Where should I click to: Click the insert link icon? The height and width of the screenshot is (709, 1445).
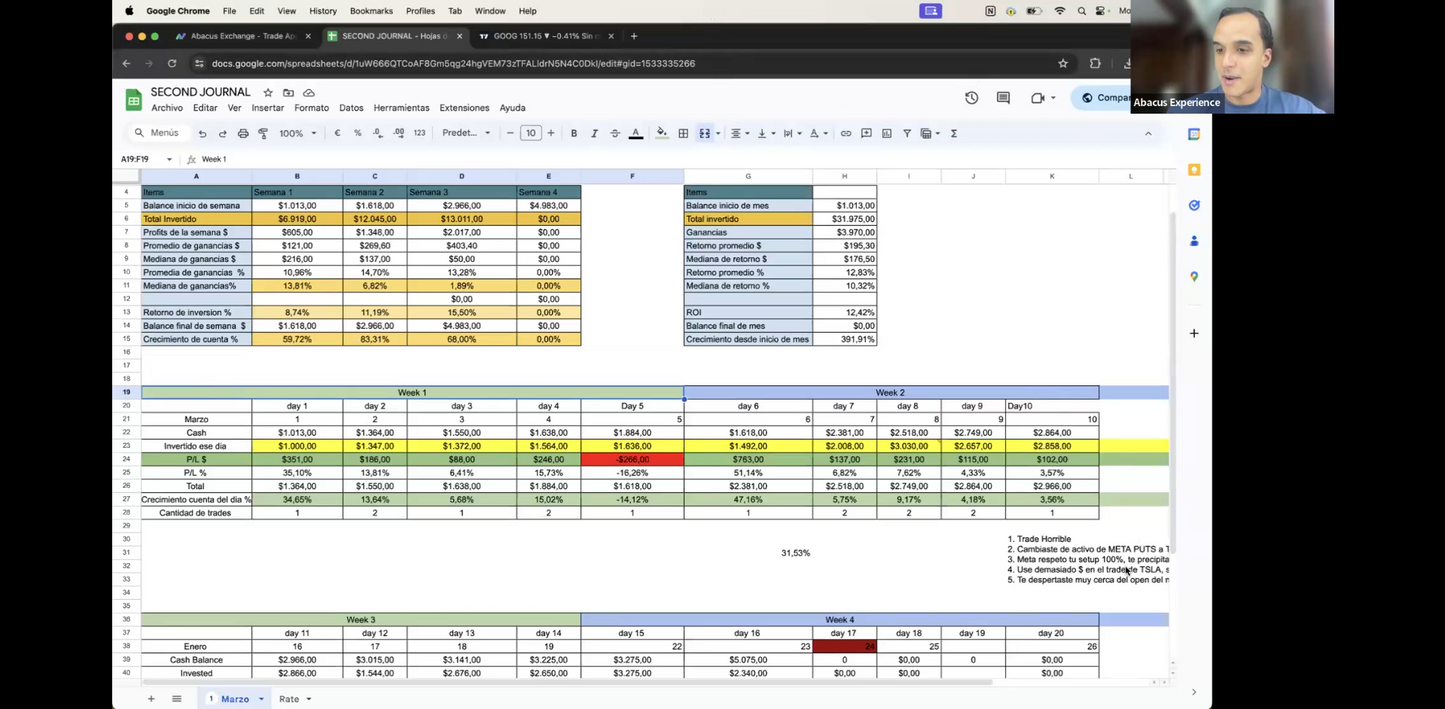pos(846,133)
